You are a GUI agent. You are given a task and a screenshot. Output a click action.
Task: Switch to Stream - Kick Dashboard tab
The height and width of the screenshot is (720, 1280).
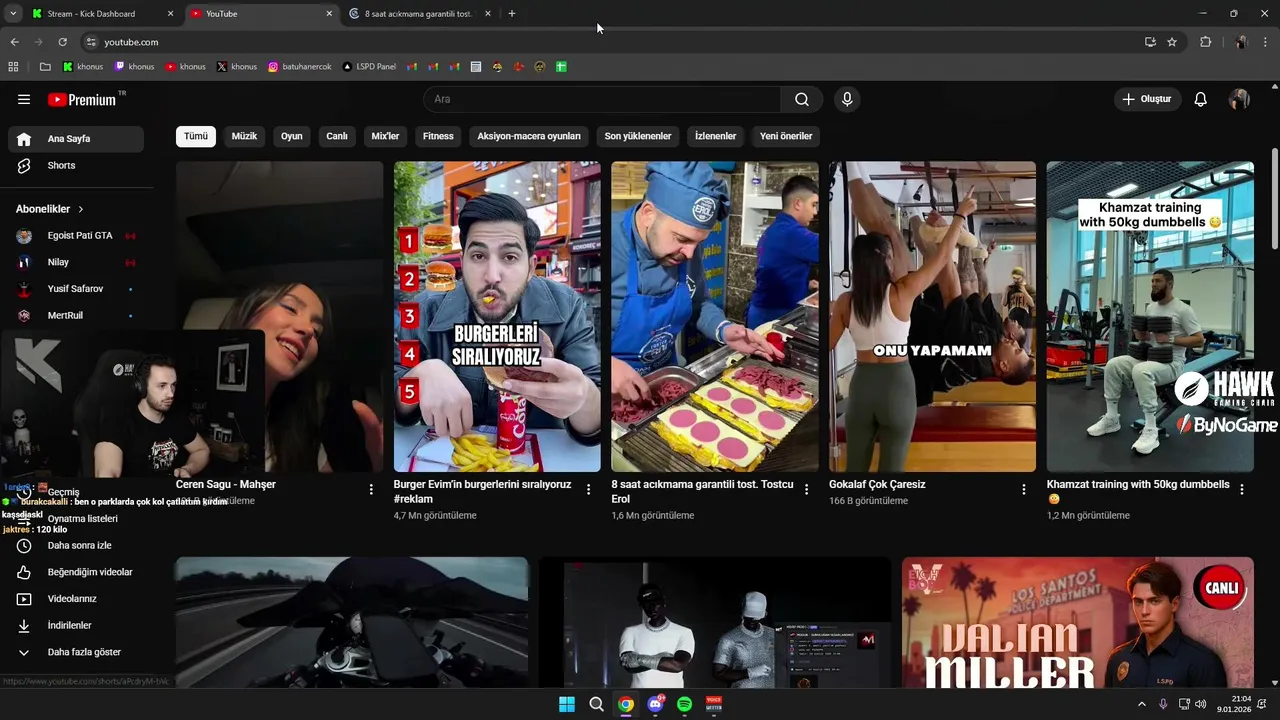[100, 14]
